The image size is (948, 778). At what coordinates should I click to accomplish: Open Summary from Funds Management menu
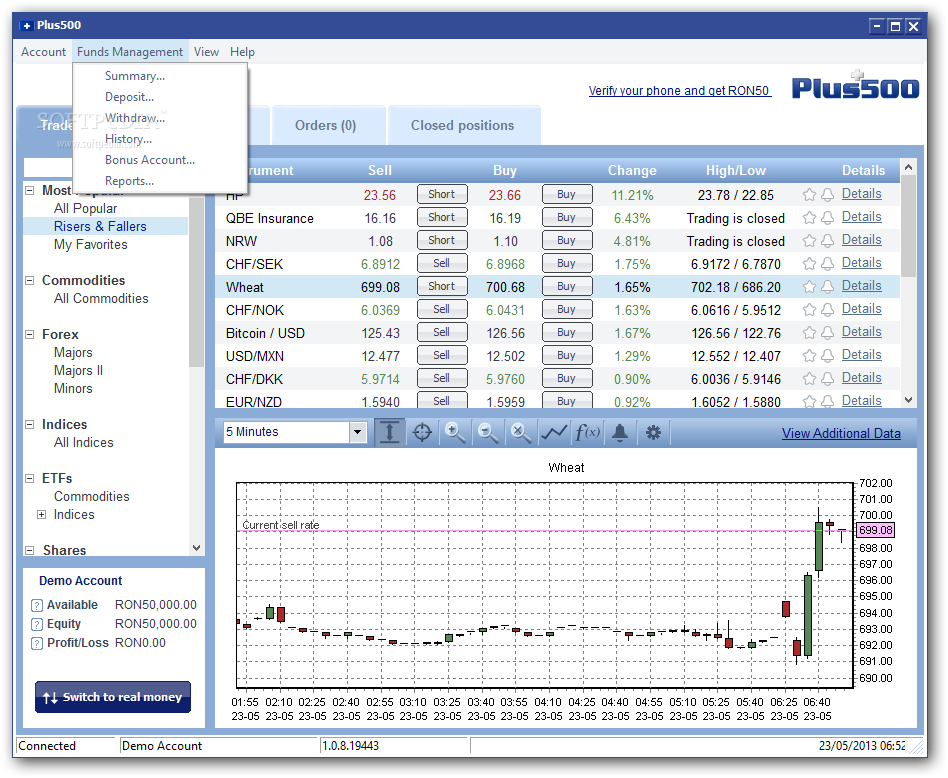tap(134, 76)
